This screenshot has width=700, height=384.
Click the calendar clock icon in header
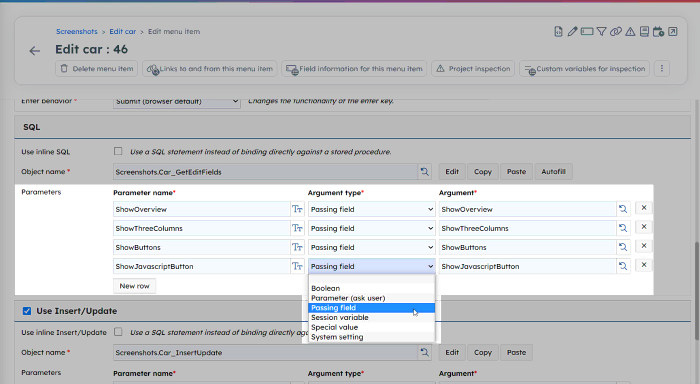(658, 32)
